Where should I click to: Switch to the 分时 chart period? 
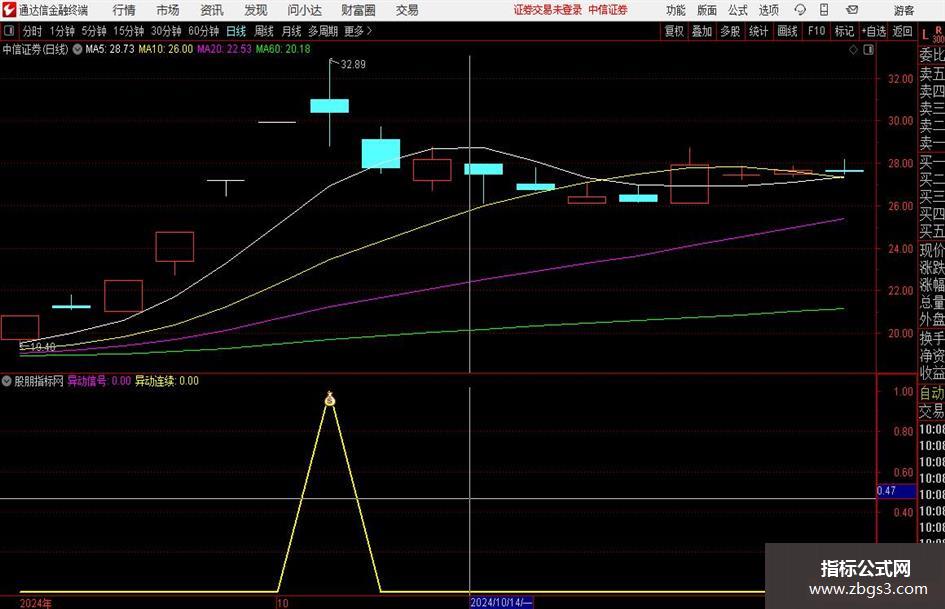point(33,31)
